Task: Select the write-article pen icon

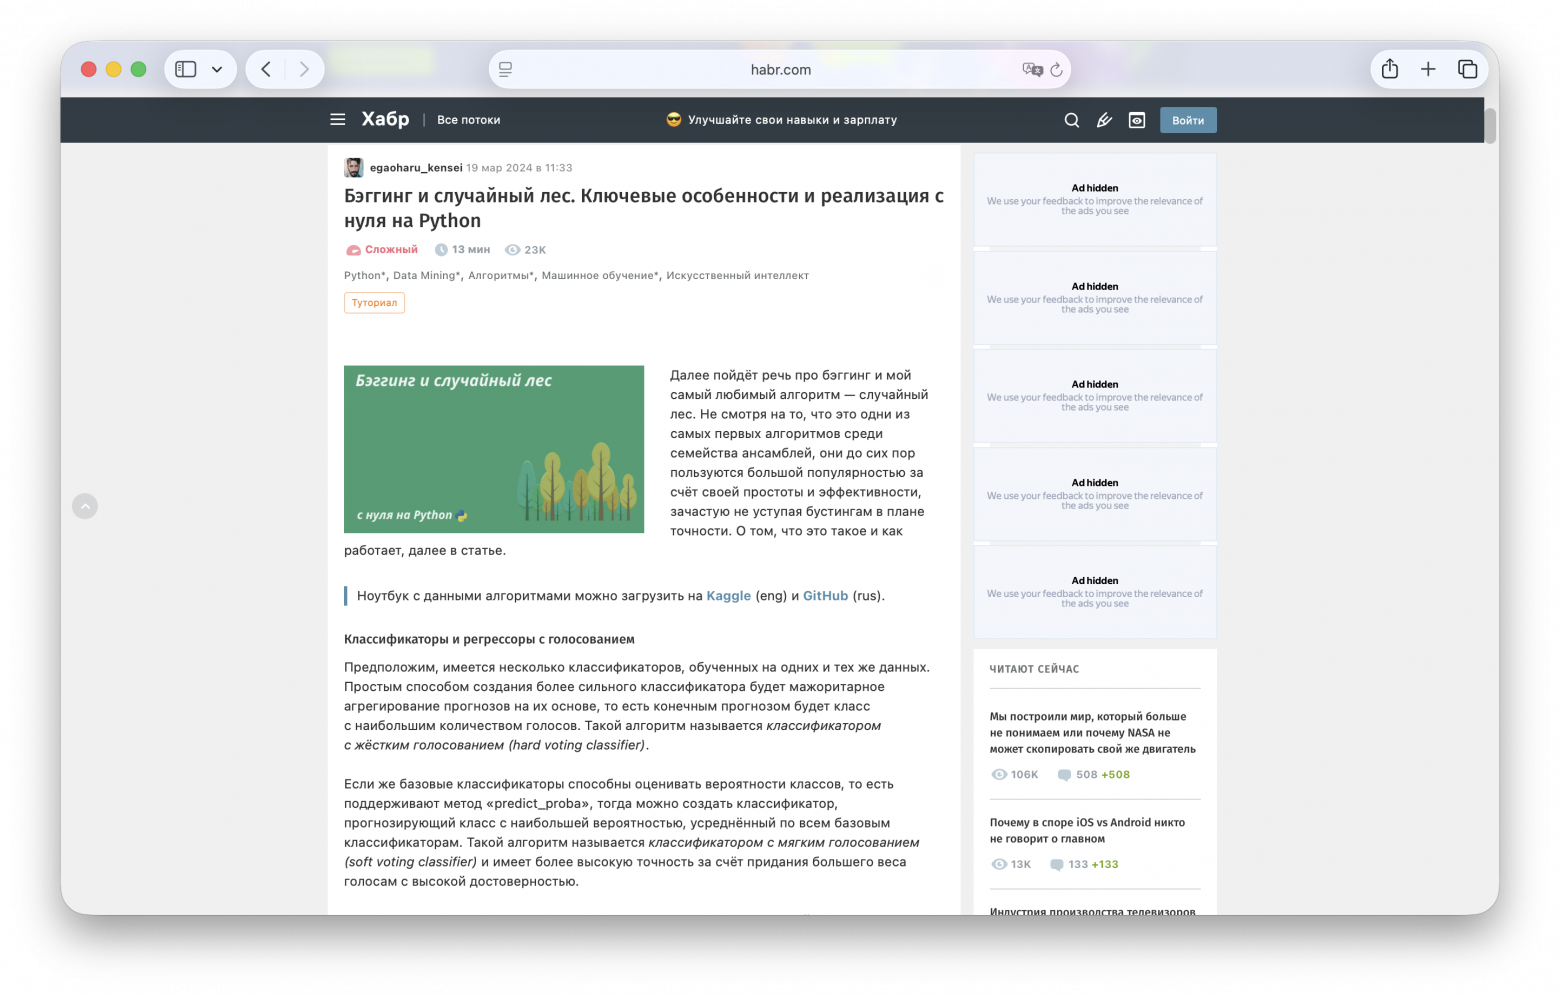Action: pos(1104,120)
